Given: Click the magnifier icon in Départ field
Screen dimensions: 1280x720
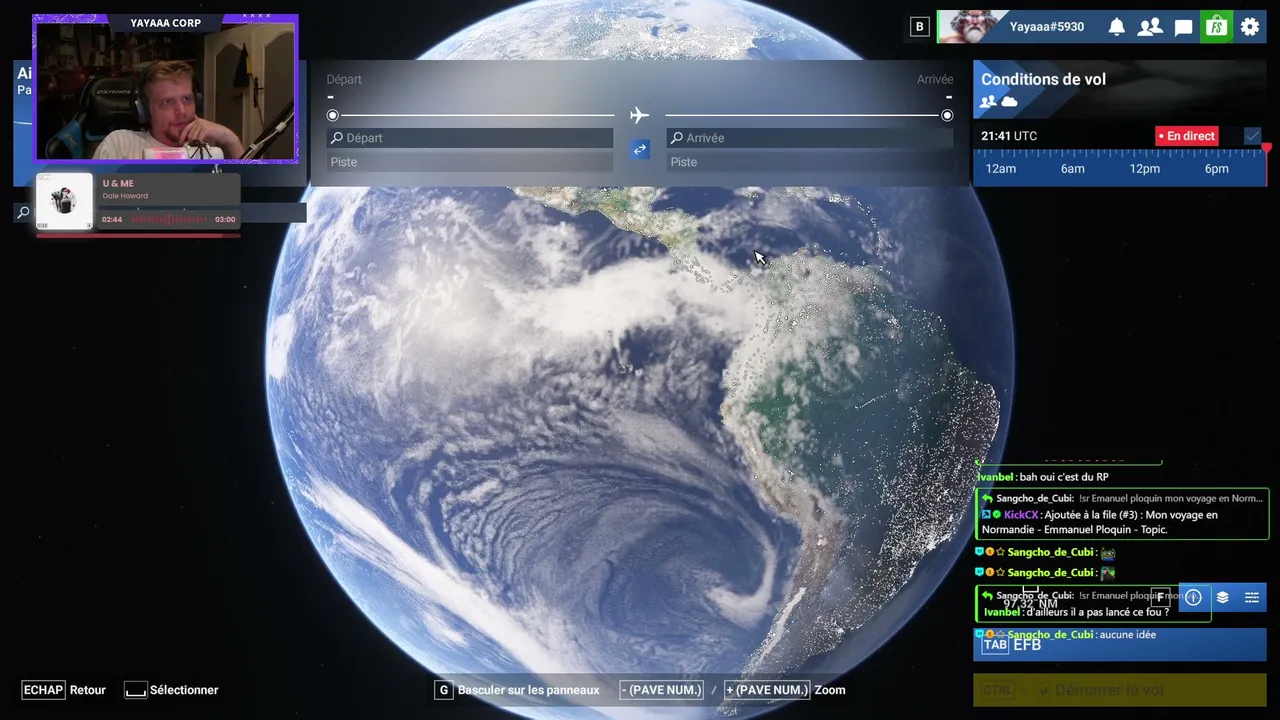Looking at the screenshot, I should click(x=337, y=138).
